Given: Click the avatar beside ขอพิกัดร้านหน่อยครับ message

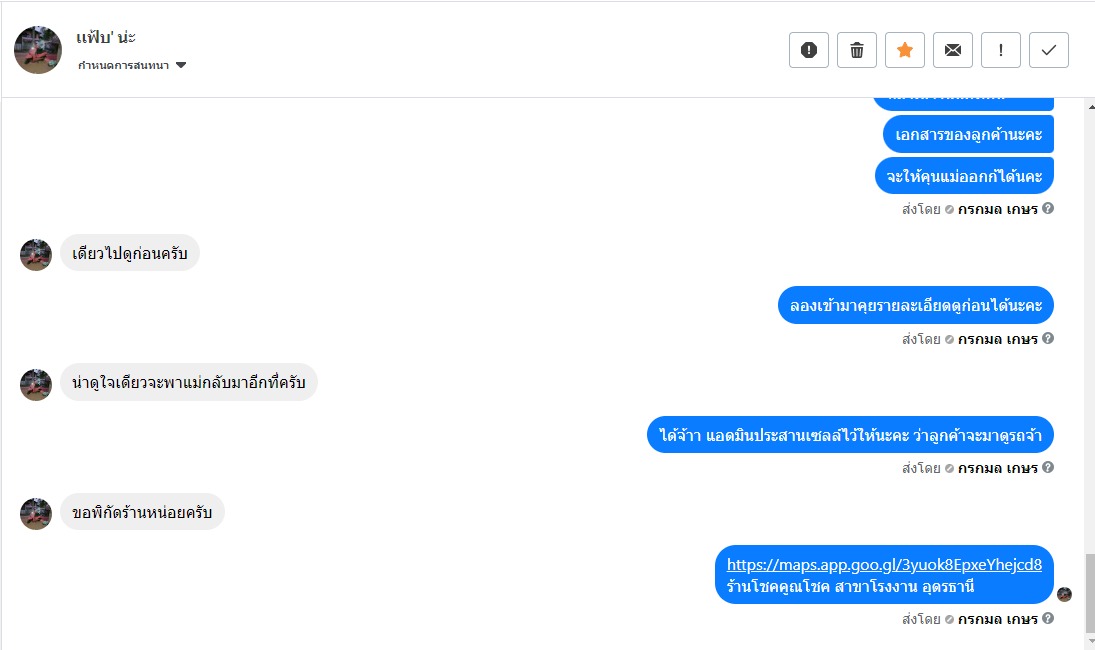Looking at the screenshot, I should coord(36,513).
